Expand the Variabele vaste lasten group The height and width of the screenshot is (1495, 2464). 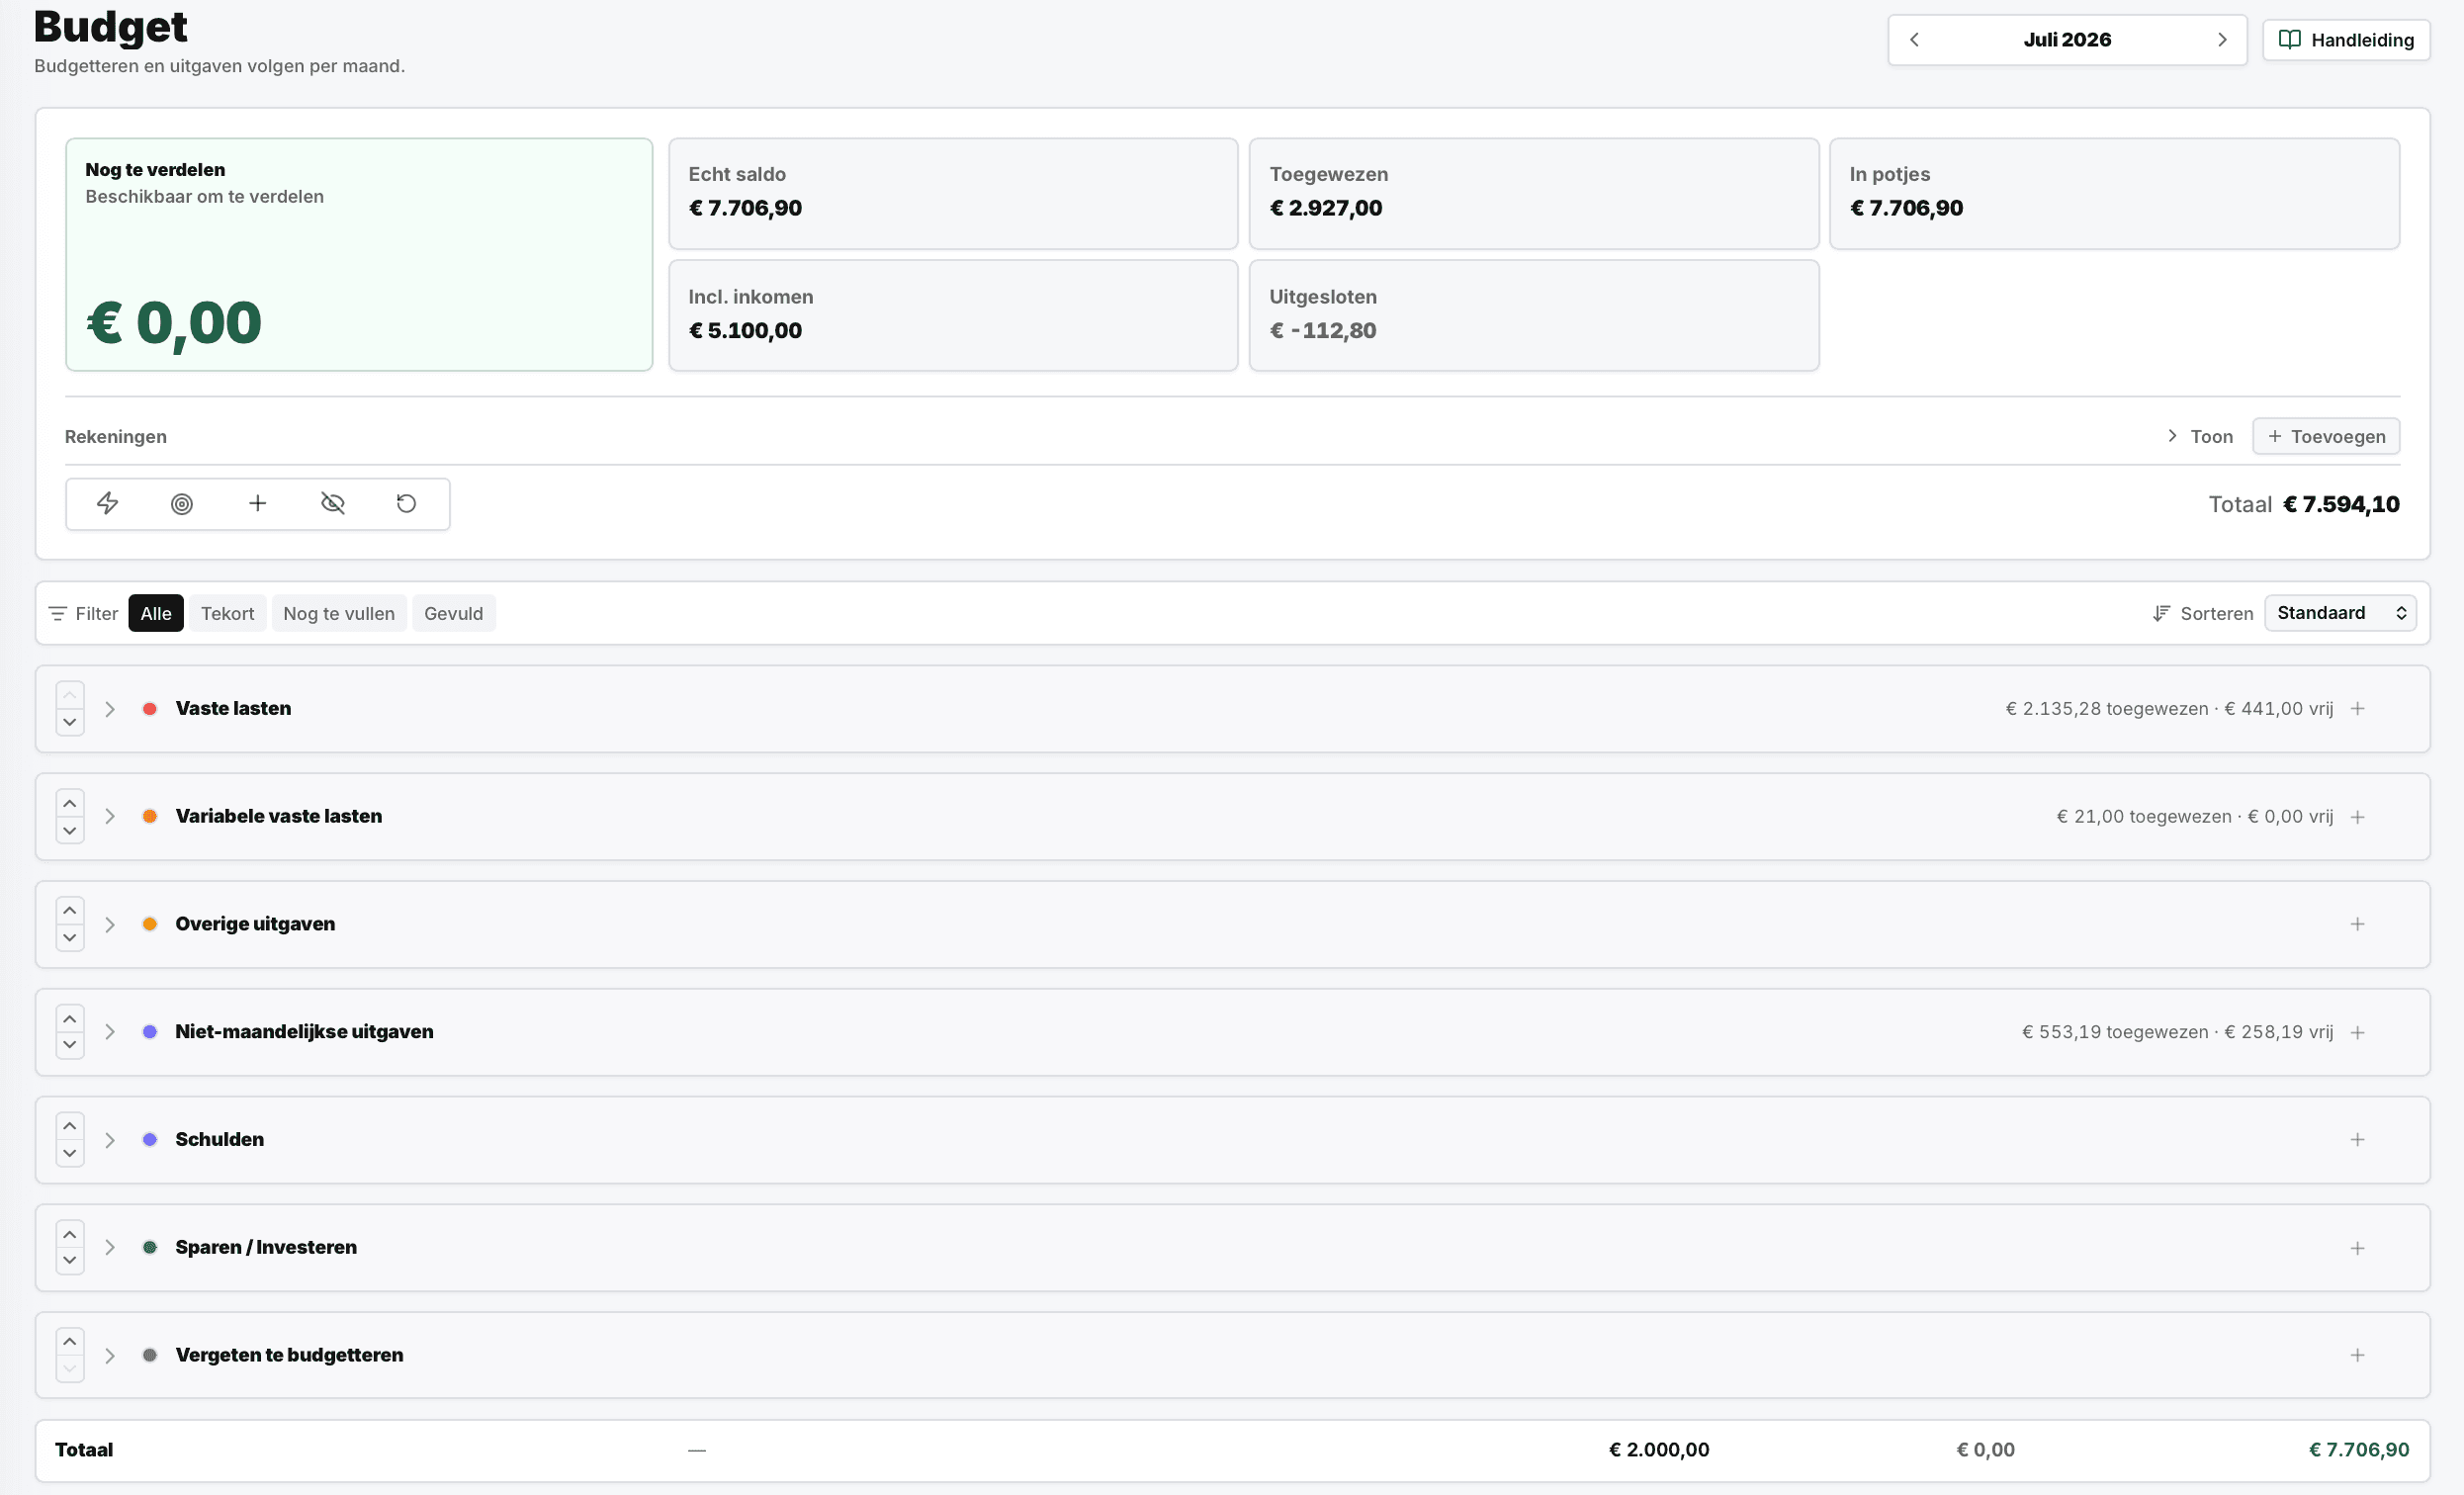[x=110, y=816]
